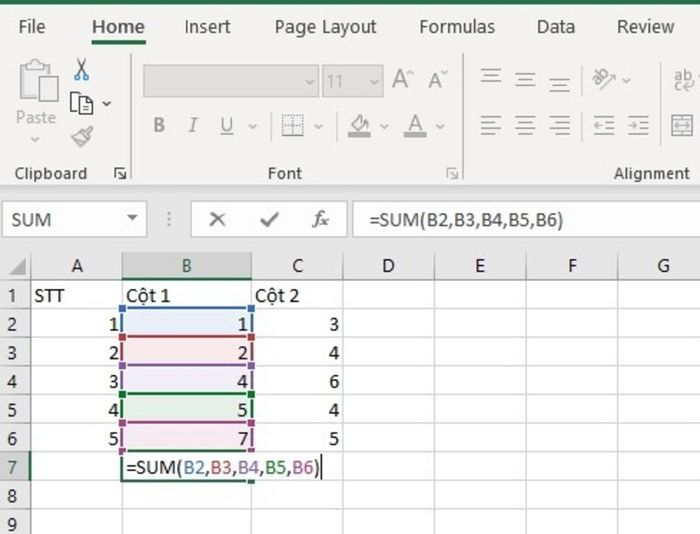Select column C header
This screenshot has width=700, height=534.
point(297,266)
